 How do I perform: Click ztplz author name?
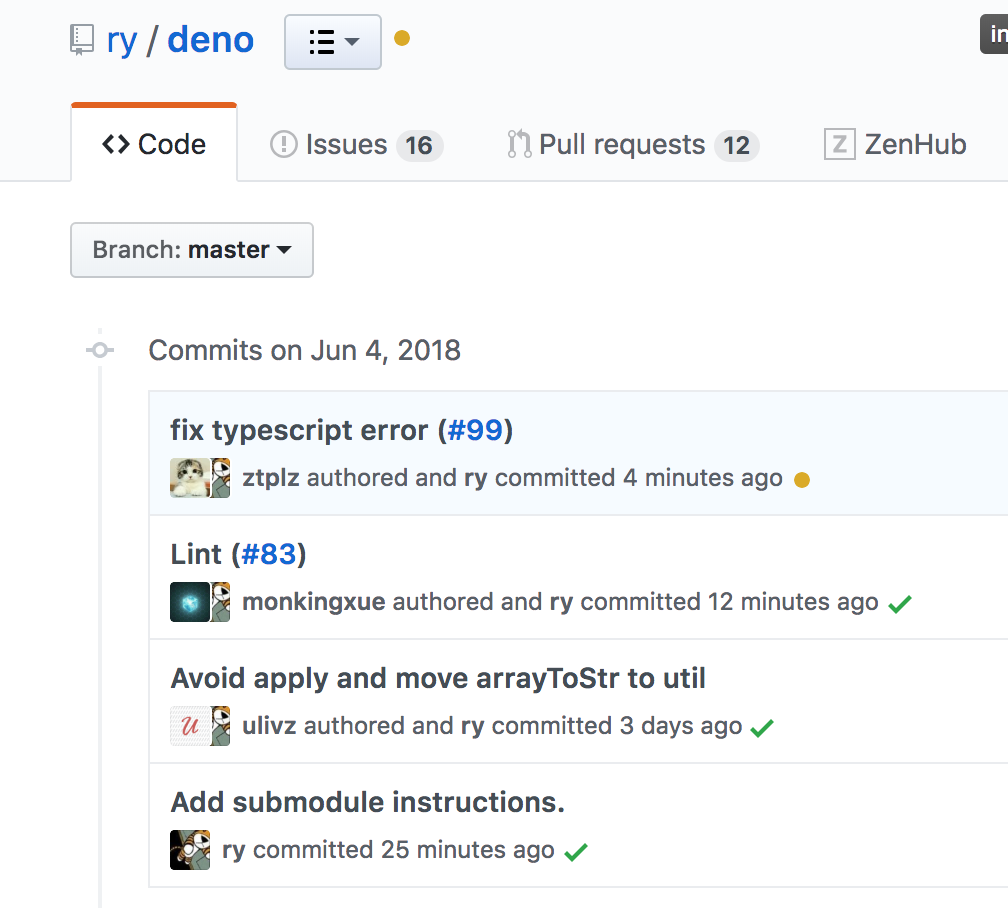(271, 478)
